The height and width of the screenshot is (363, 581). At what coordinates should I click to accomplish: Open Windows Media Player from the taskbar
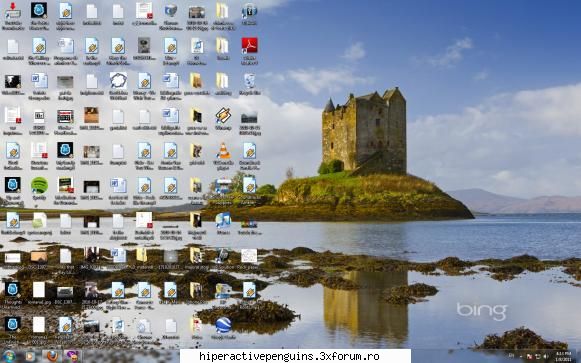point(30,356)
